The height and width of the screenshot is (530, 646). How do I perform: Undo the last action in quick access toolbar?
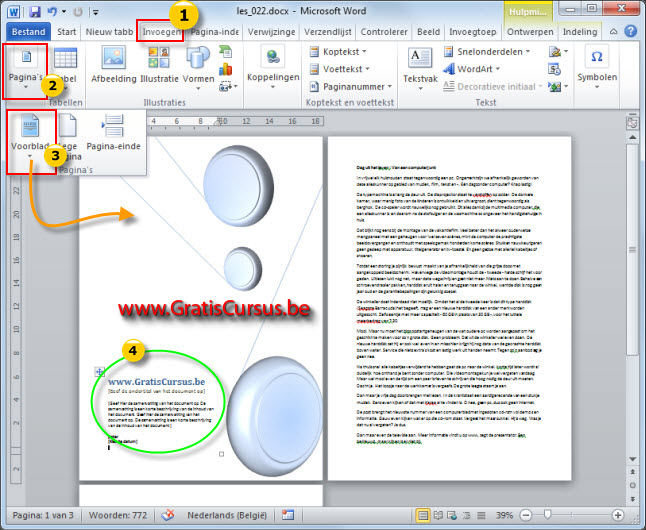coord(52,11)
